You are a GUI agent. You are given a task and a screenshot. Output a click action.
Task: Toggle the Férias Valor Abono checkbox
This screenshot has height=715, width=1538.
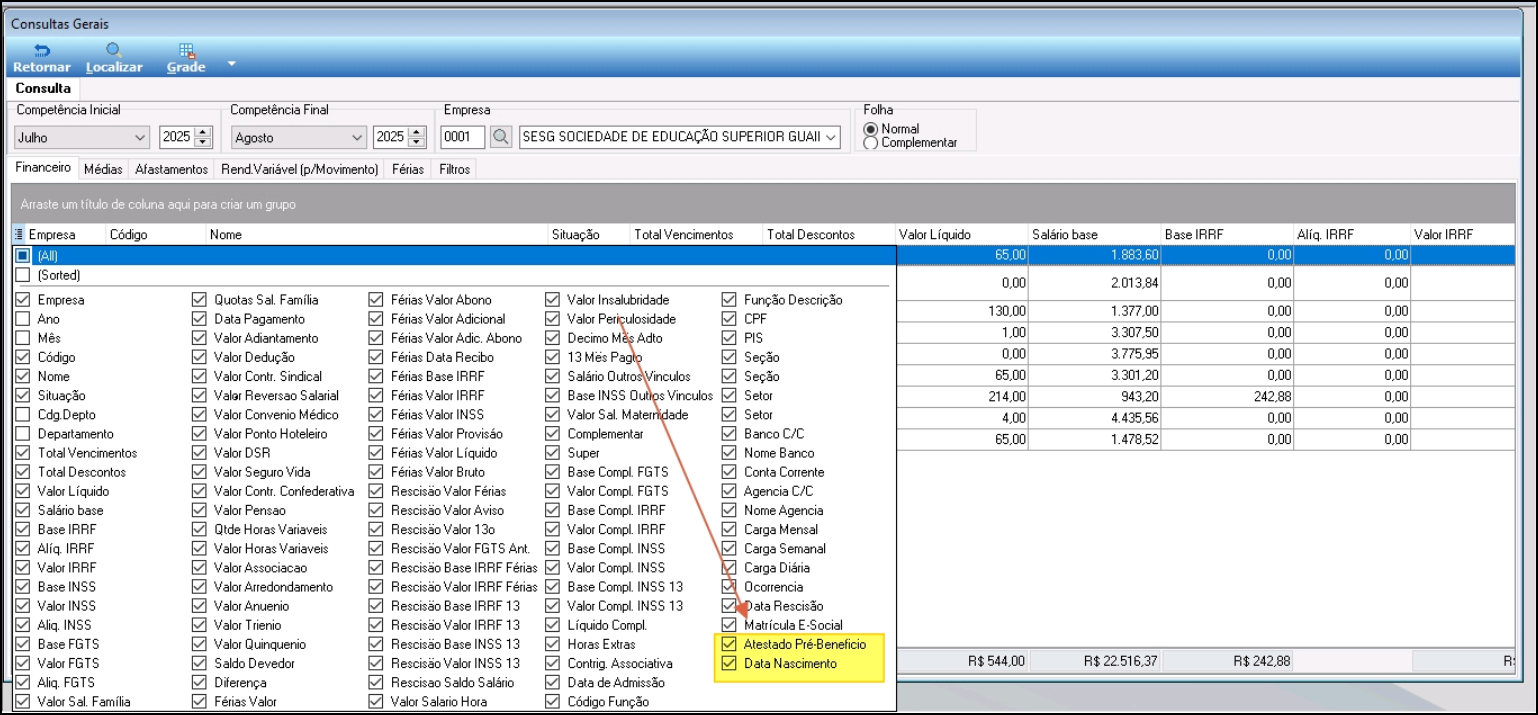376,300
